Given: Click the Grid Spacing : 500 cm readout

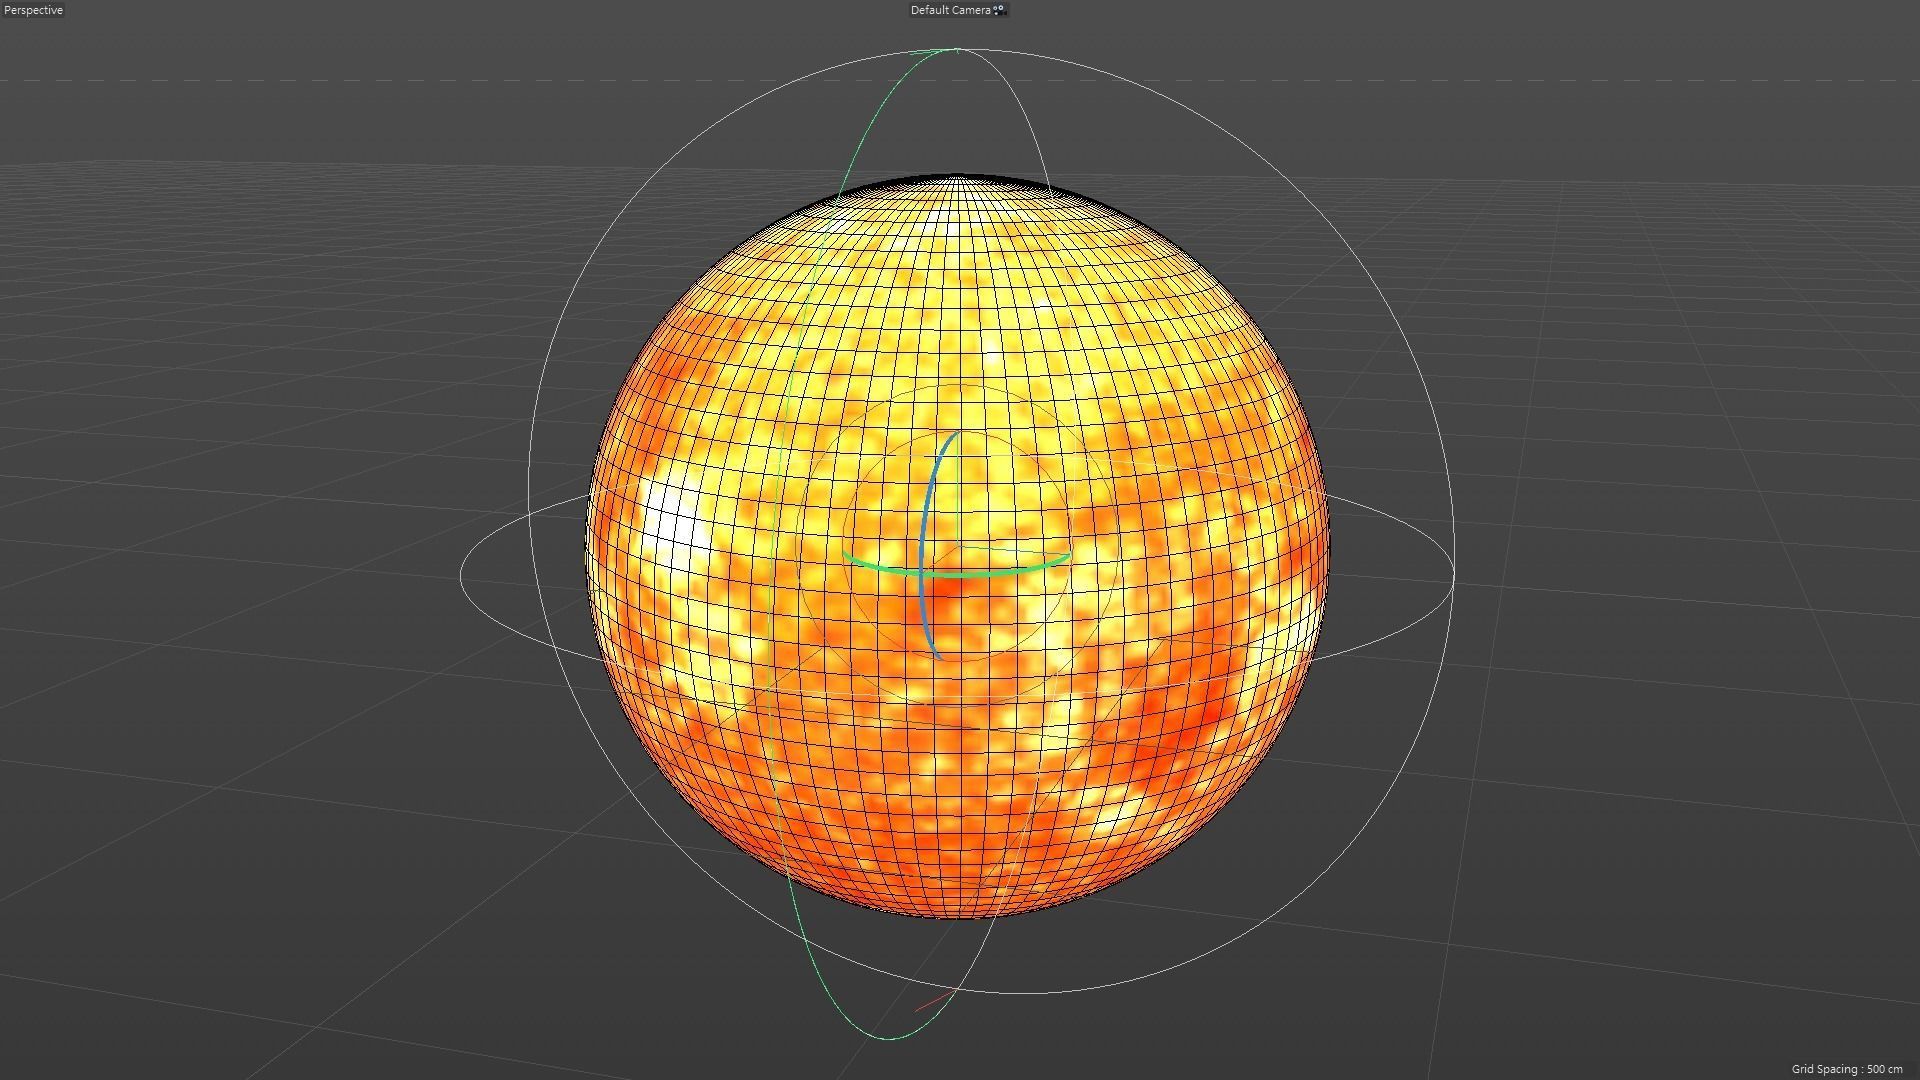Looking at the screenshot, I should (x=1847, y=1069).
